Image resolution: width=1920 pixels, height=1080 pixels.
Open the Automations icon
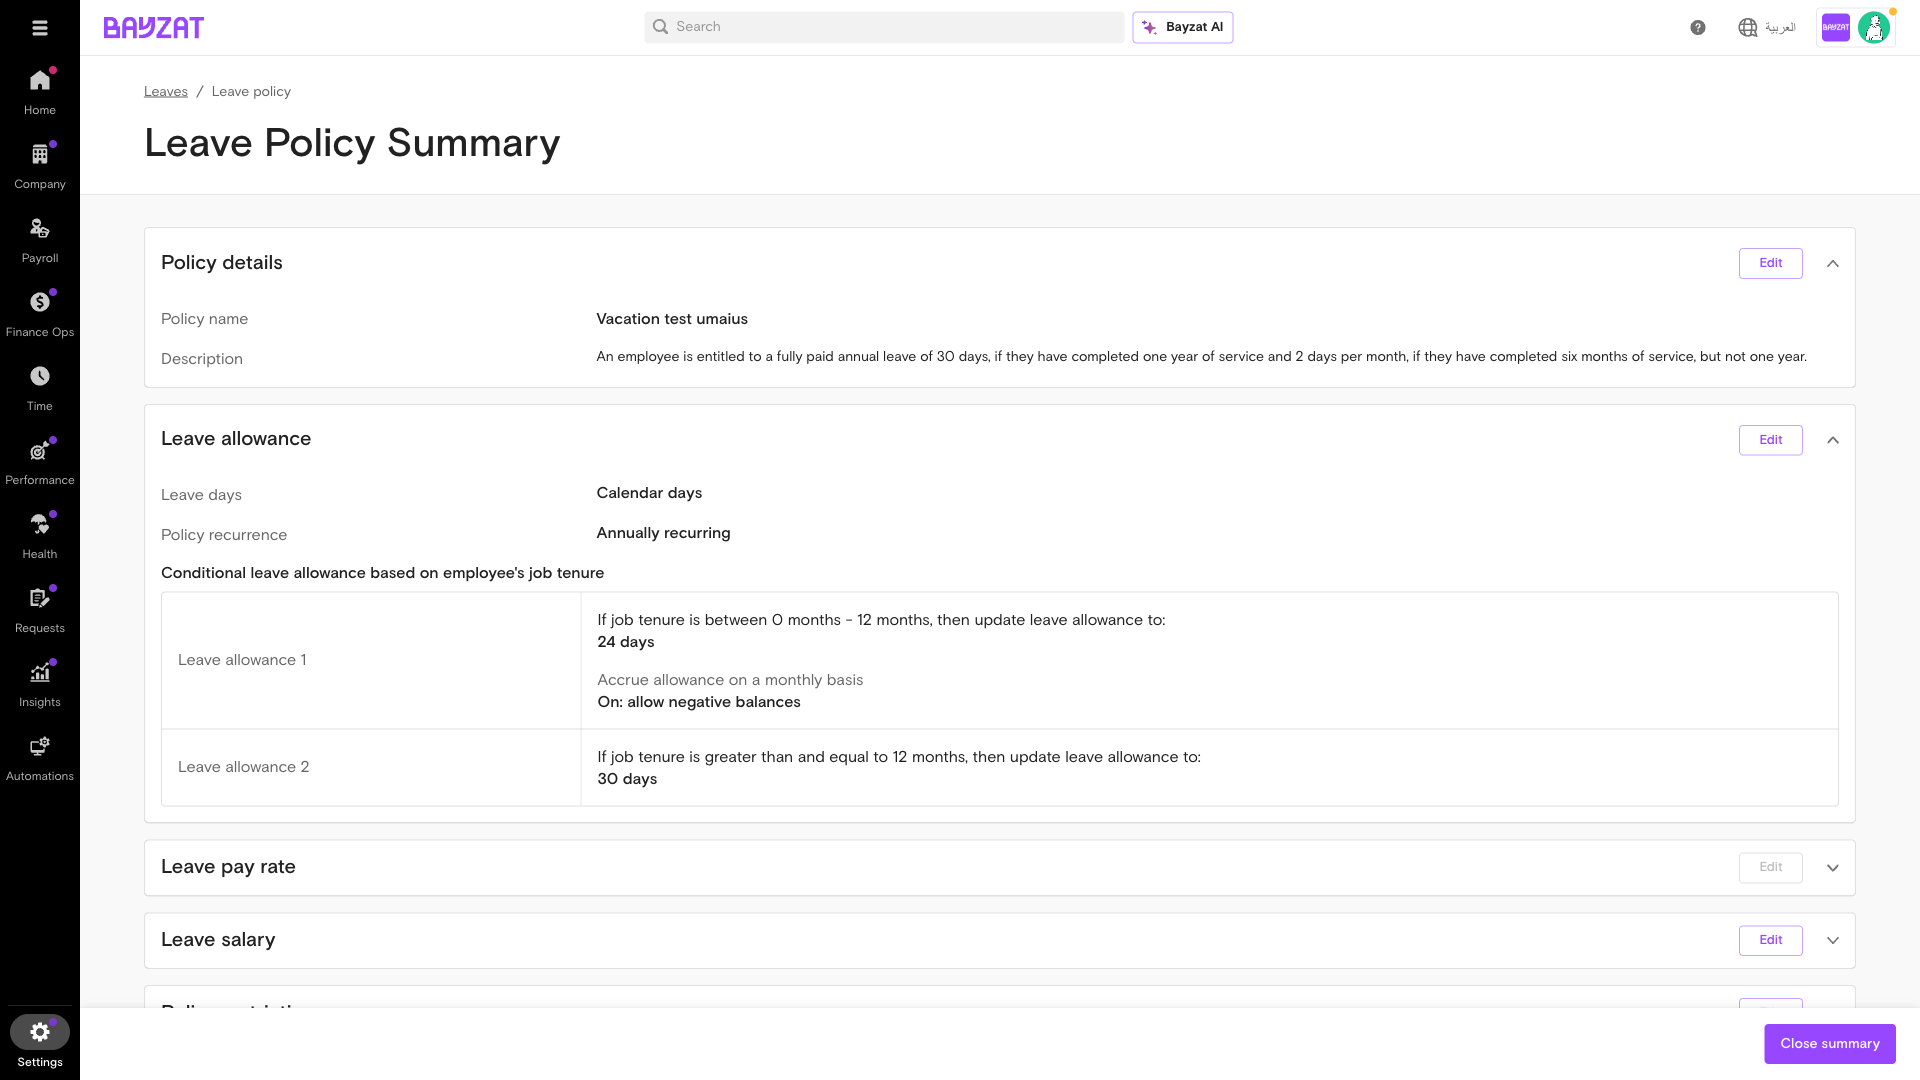(x=40, y=746)
